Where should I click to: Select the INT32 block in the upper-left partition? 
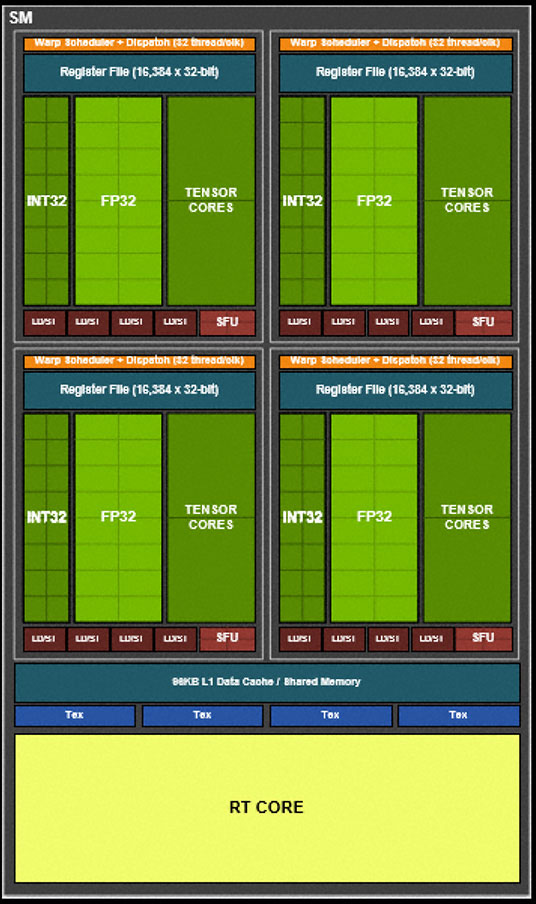[x=46, y=201]
